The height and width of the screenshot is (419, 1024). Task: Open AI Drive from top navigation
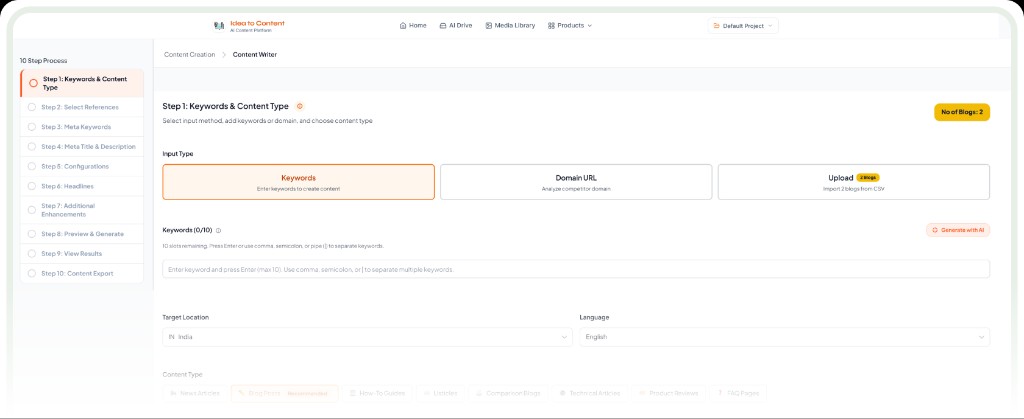pos(456,25)
